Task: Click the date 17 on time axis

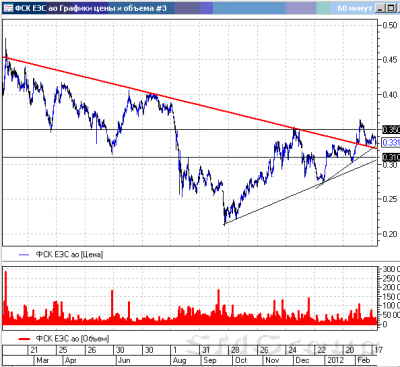Action: (x=378, y=350)
